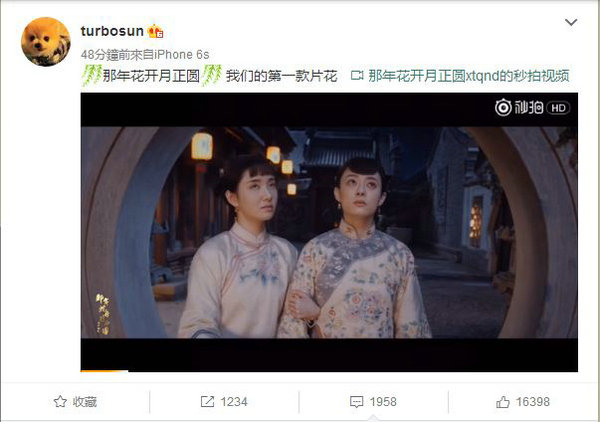Expand the comments count 1958

click(x=383, y=402)
